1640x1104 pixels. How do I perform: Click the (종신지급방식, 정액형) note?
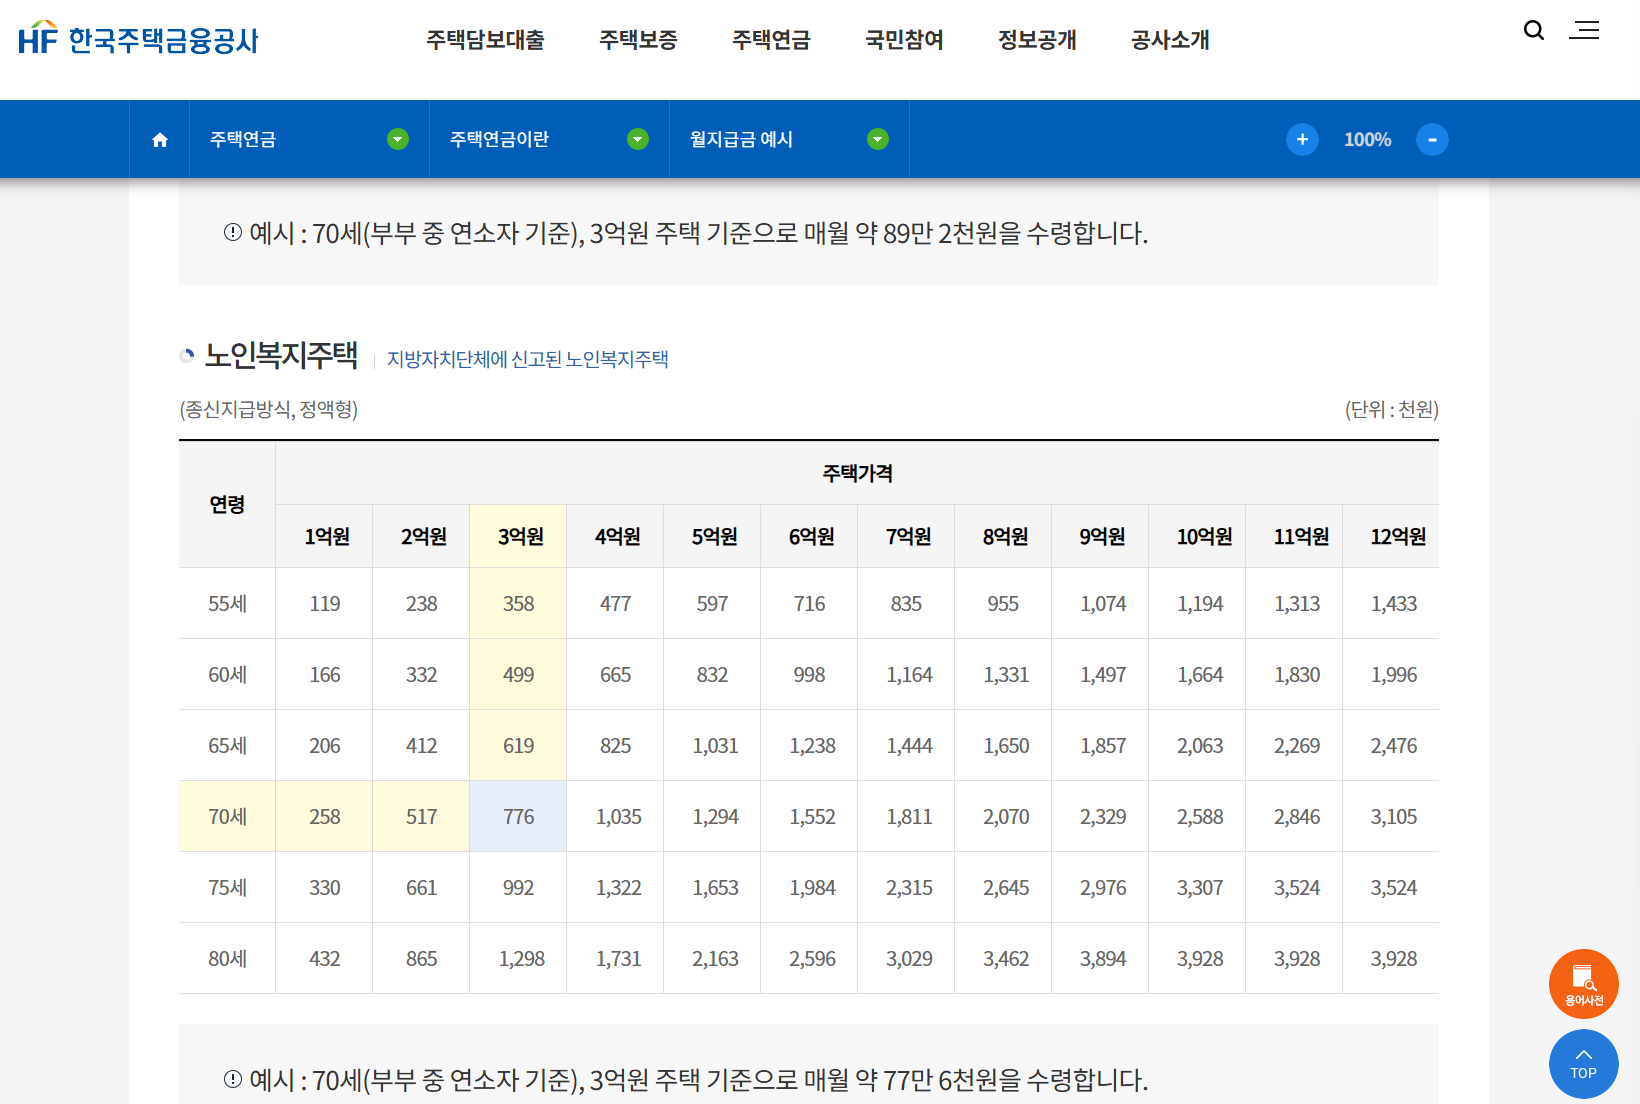[x=269, y=409]
